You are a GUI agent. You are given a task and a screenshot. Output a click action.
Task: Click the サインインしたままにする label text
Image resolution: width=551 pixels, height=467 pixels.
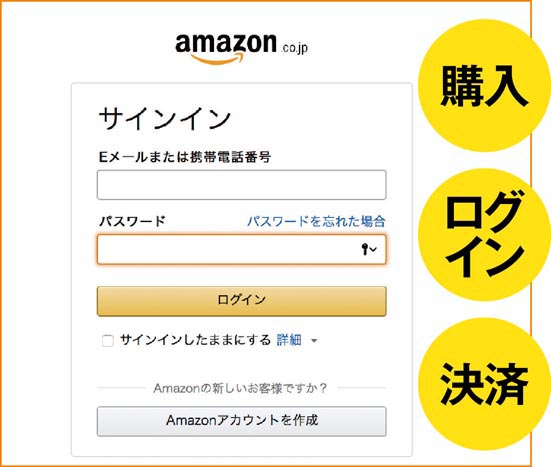[195, 340]
